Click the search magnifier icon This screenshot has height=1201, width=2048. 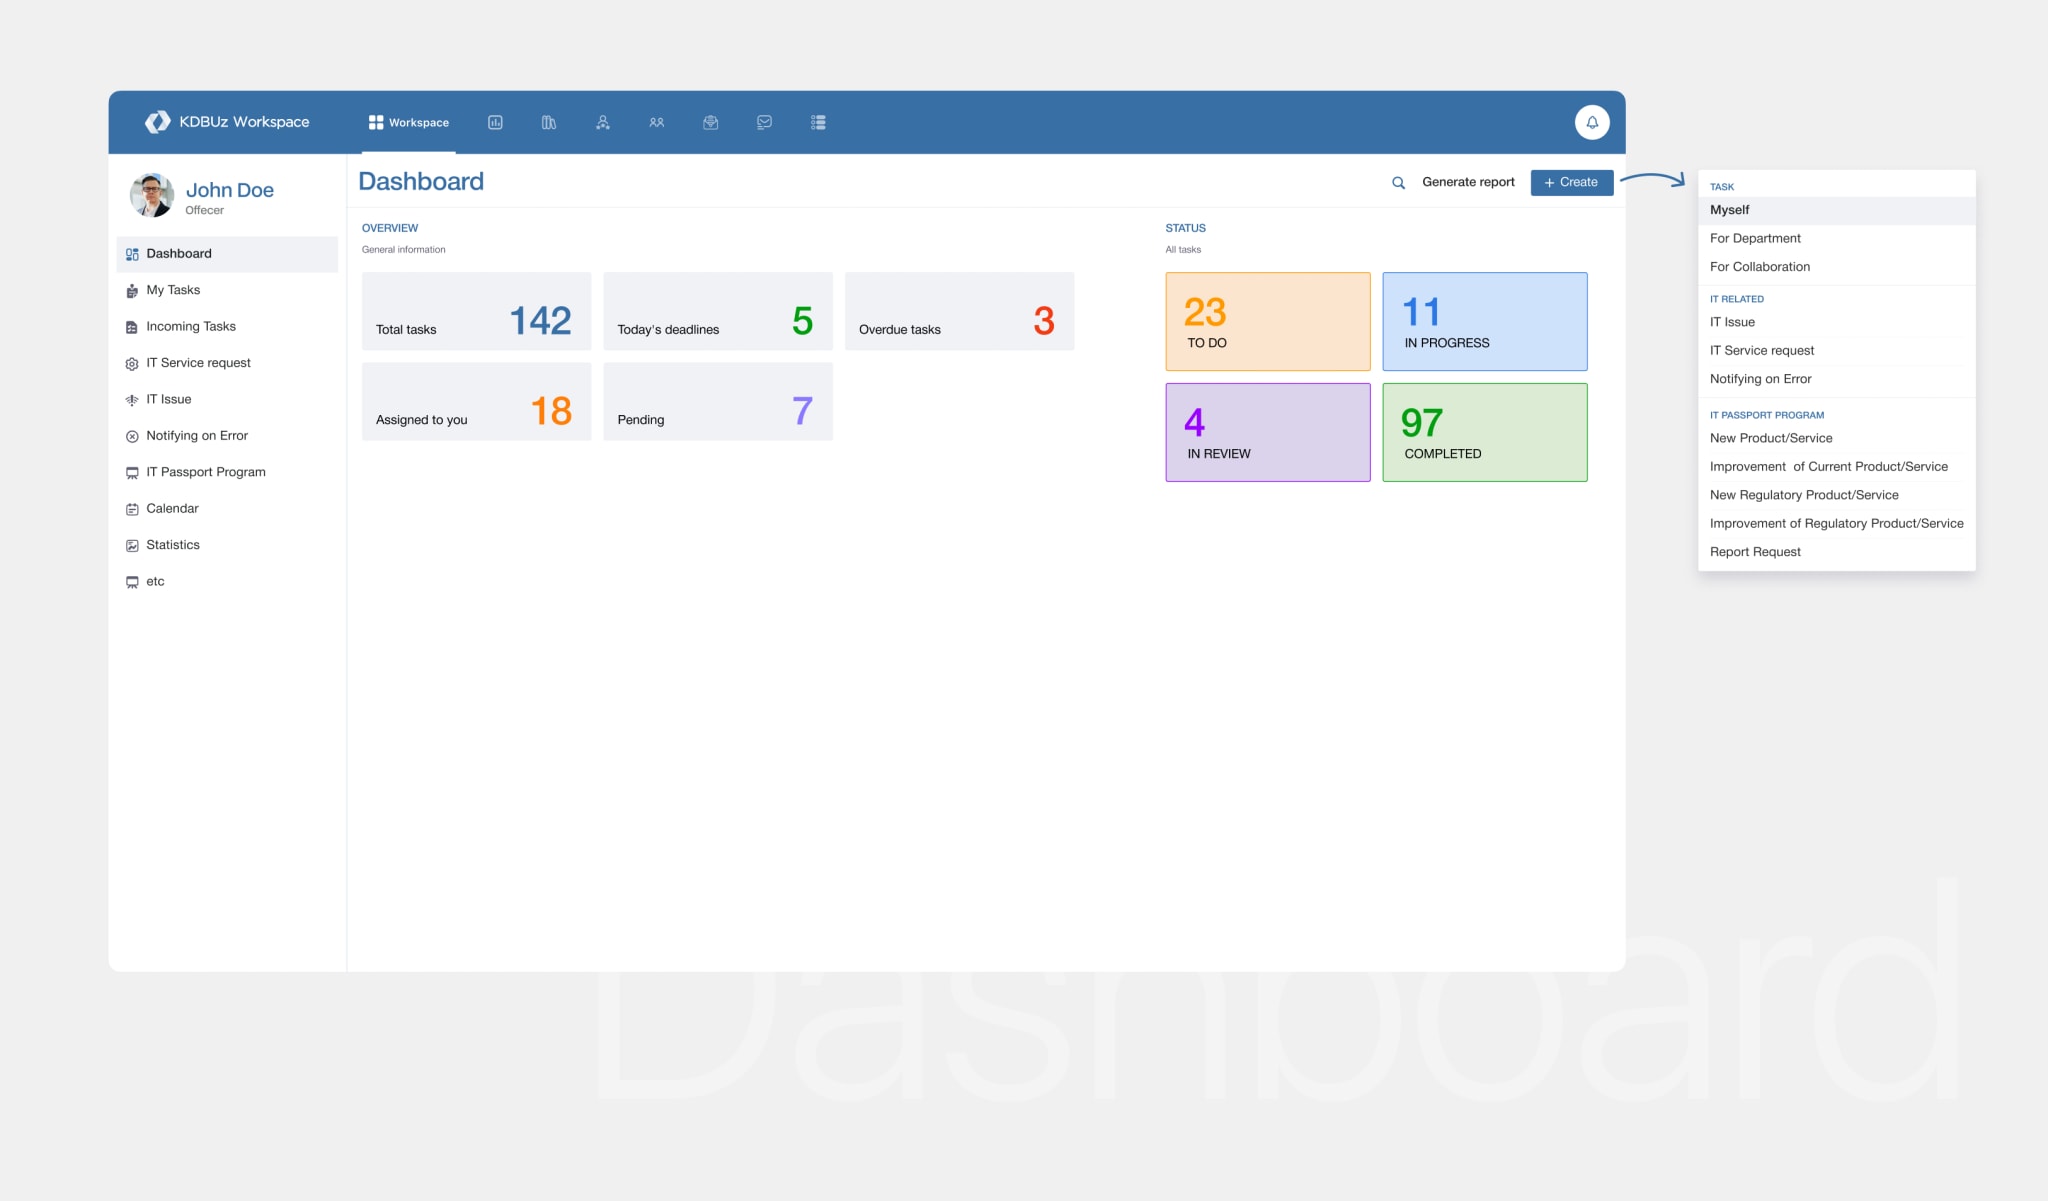click(1399, 183)
